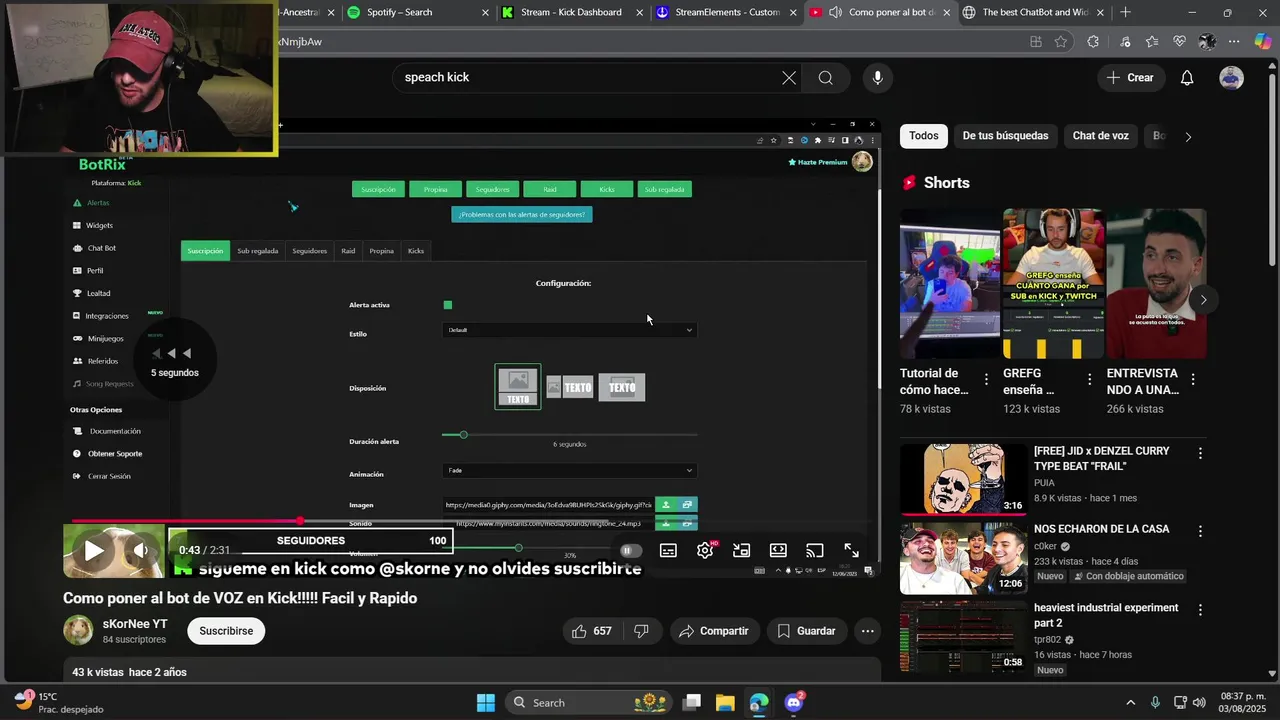
Task: Toggle the autoplay switch in player
Action: [x=629, y=550]
